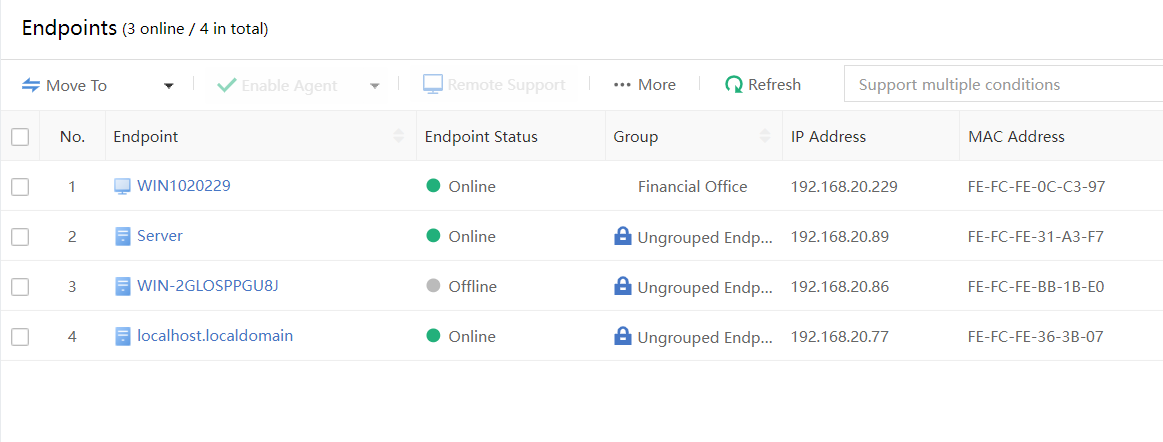Open the localhost.localdomain endpoint link
Screen dimensions: 1163x442
coord(215,336)
